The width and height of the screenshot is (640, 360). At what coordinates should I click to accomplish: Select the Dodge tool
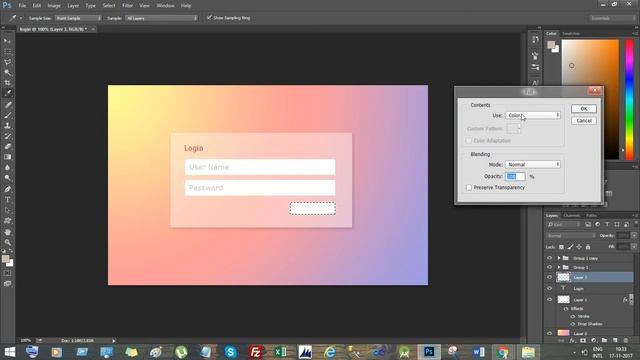[7, 178]
